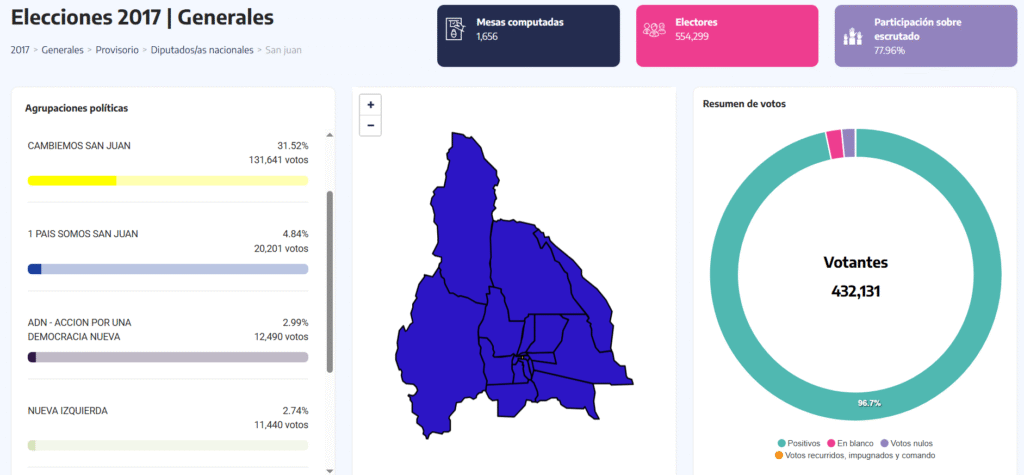Select 1 PAIS SOMOS SAN JUAN party name
1024x475 pixels.
[x=83, y=234]
